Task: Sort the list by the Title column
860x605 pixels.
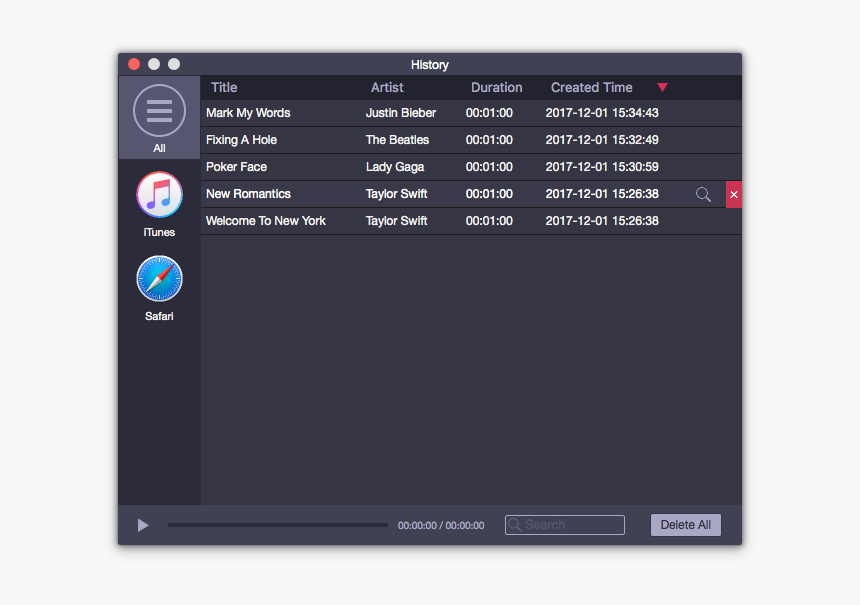Action: point(222,87)
